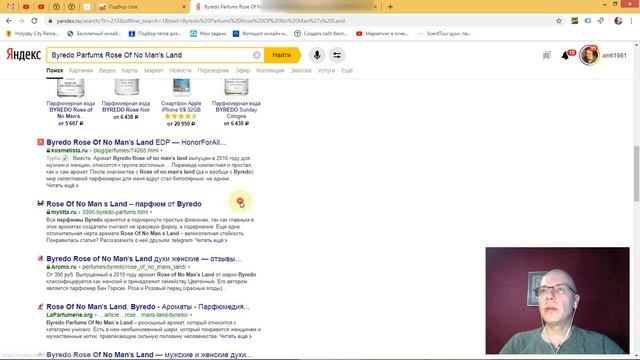This screenshot has width=640, height=360.
Task: Expand Читать ещё under kosmetista result
Action: click(x=62, y=186)
